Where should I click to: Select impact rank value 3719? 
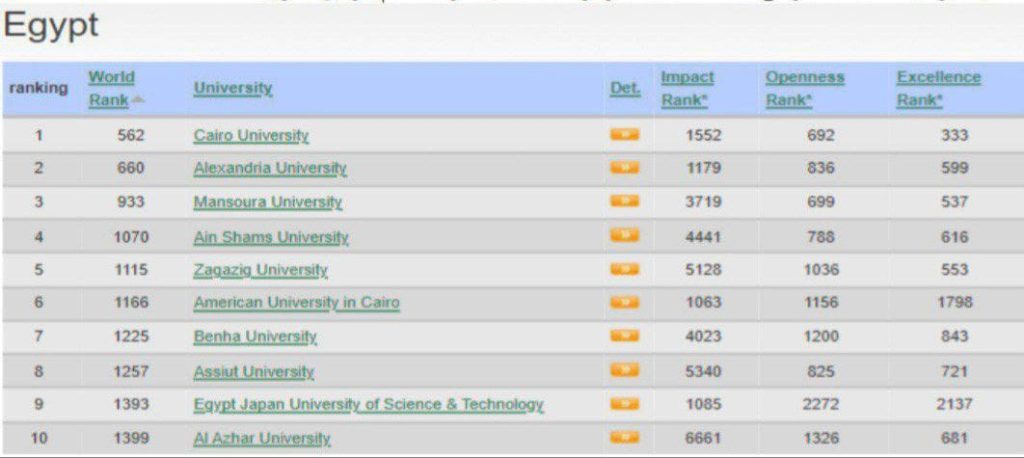click(703, 202)
